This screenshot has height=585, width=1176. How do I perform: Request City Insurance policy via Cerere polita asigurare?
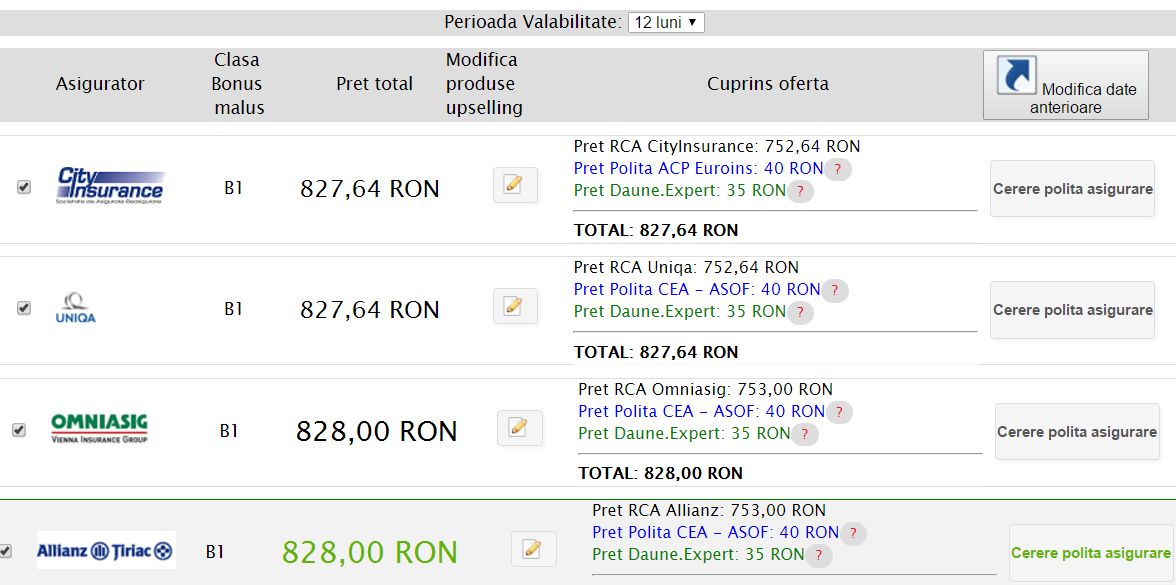(x=1072, y=189)
